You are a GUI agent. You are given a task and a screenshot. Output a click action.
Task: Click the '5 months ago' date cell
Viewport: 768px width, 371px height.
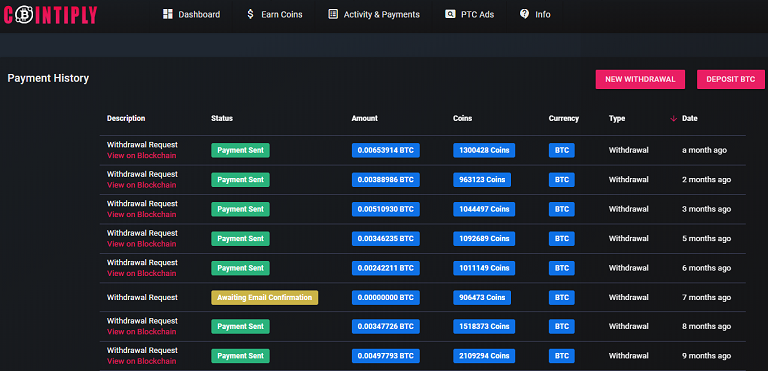pos(706,239)
